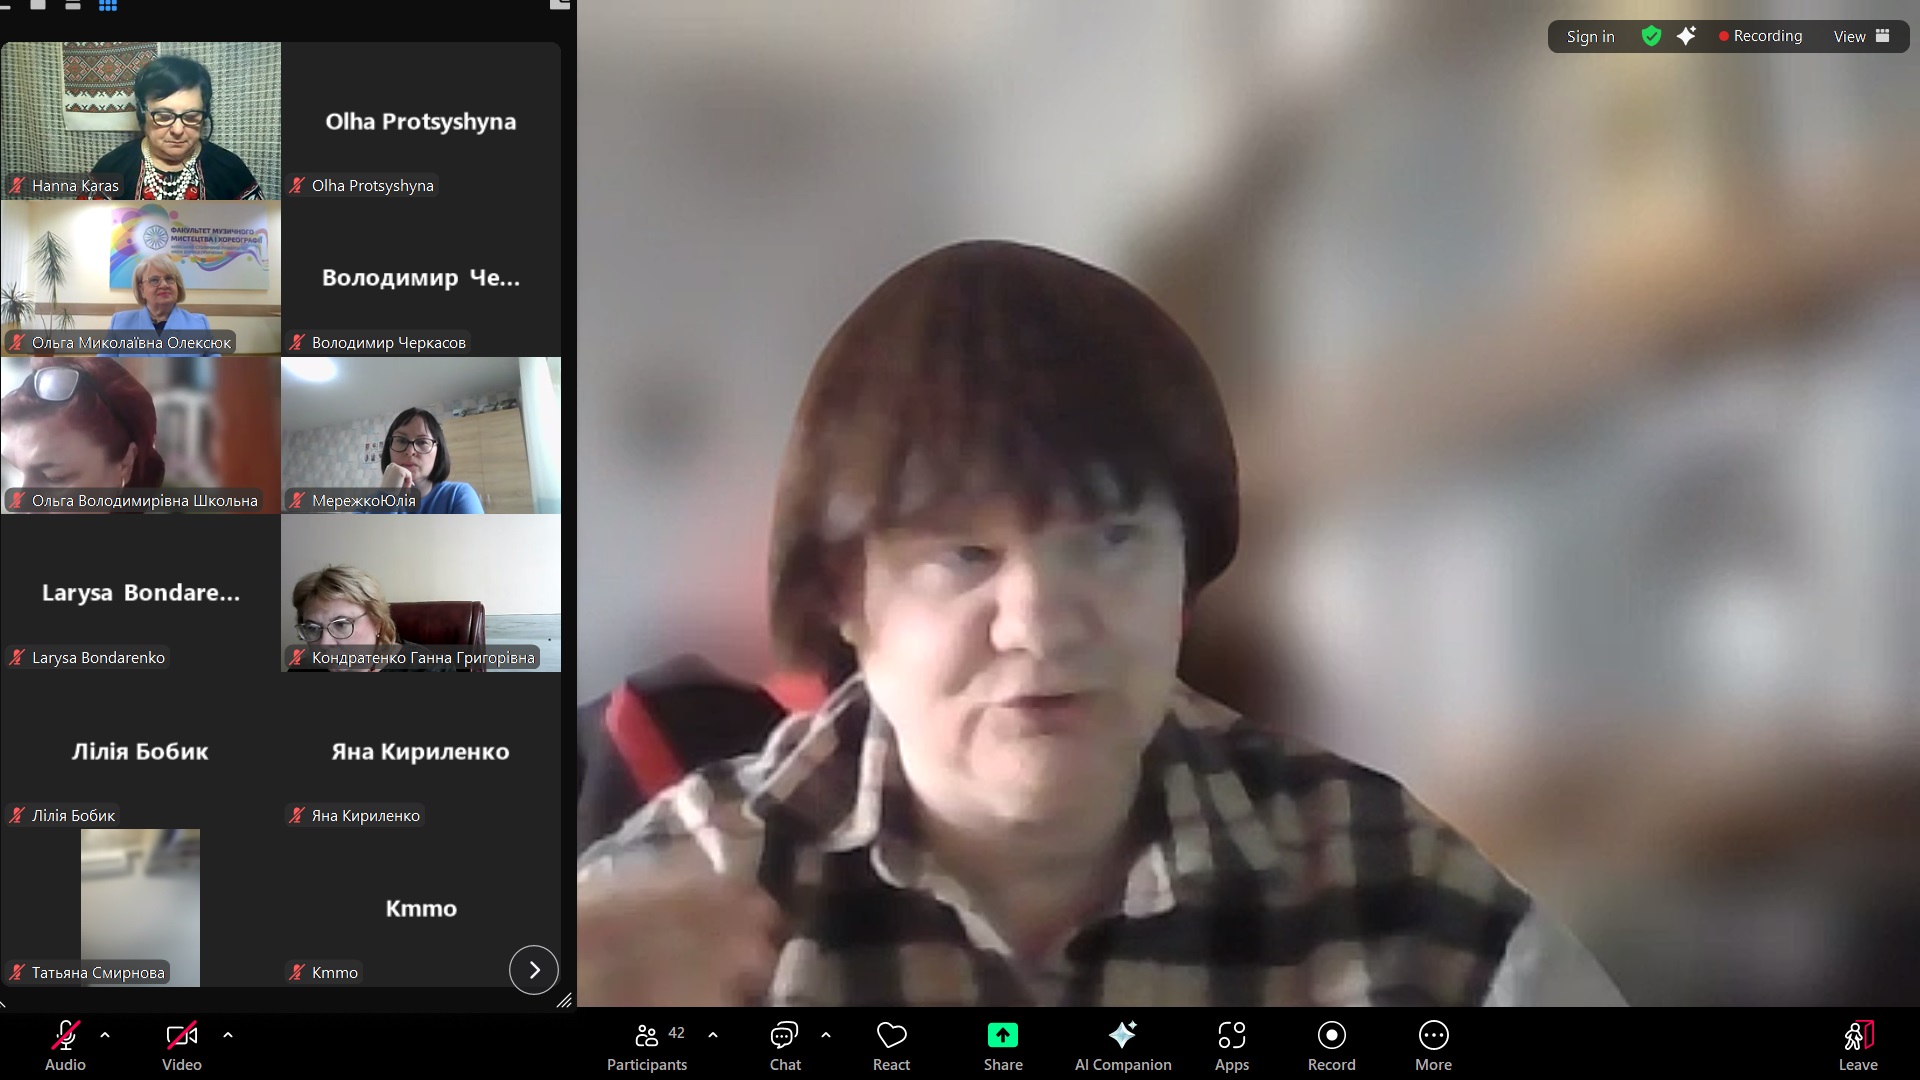The height and width of the screenshot is (1080, 1920).
Task: Open the Chat panel icon
Action: pos(785,1035)
